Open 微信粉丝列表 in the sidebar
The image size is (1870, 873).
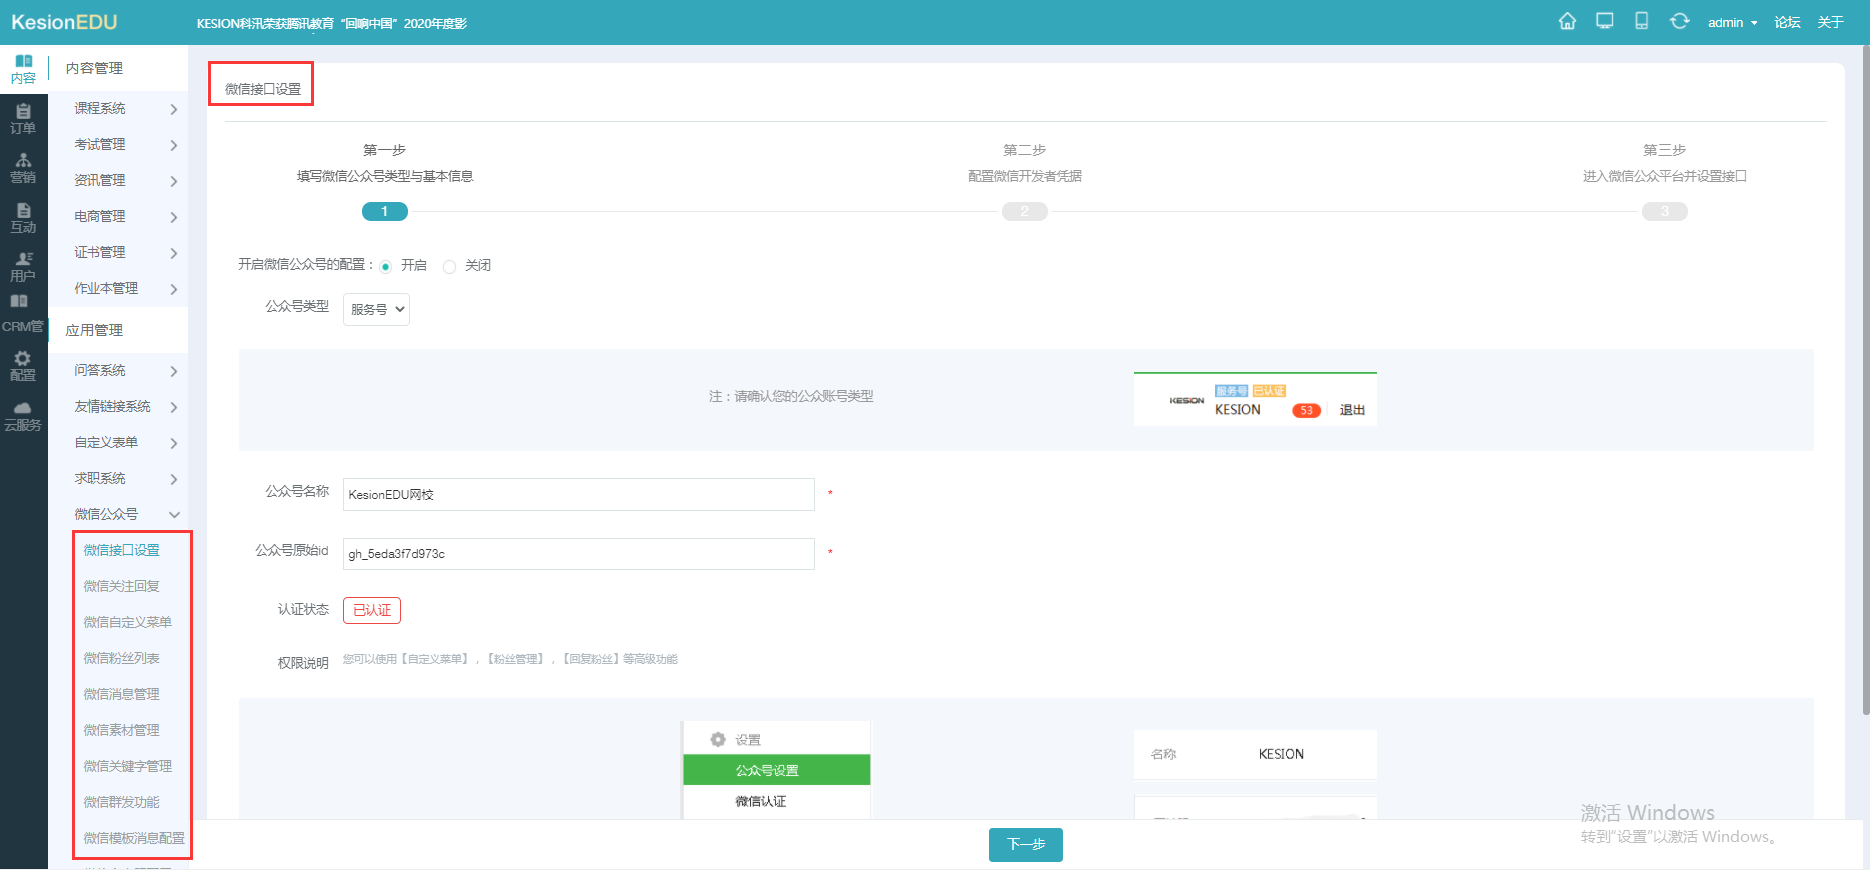coord(122,658)
